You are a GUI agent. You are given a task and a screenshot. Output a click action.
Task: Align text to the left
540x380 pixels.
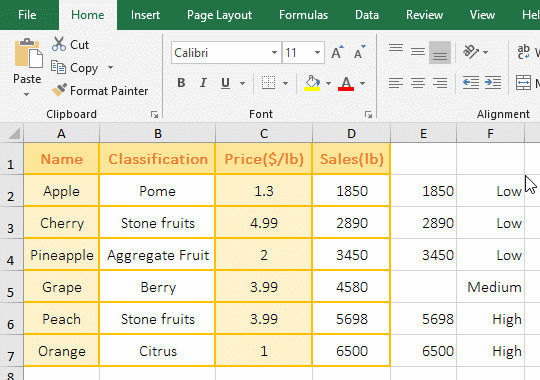point(396,83)
